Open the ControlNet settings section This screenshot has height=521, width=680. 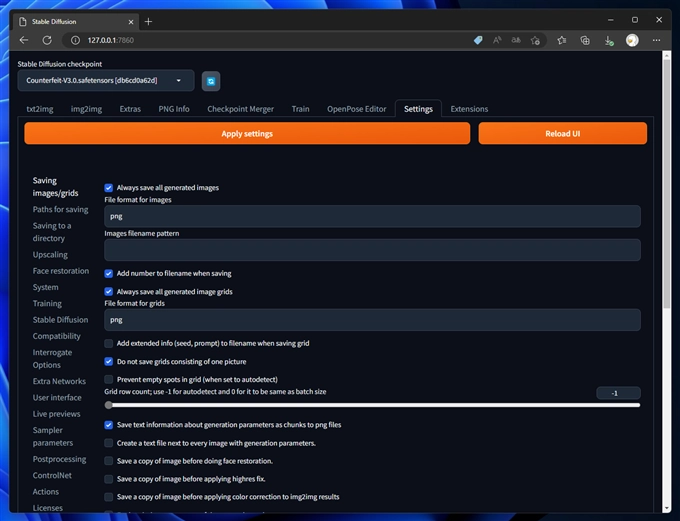pos(52,475)
